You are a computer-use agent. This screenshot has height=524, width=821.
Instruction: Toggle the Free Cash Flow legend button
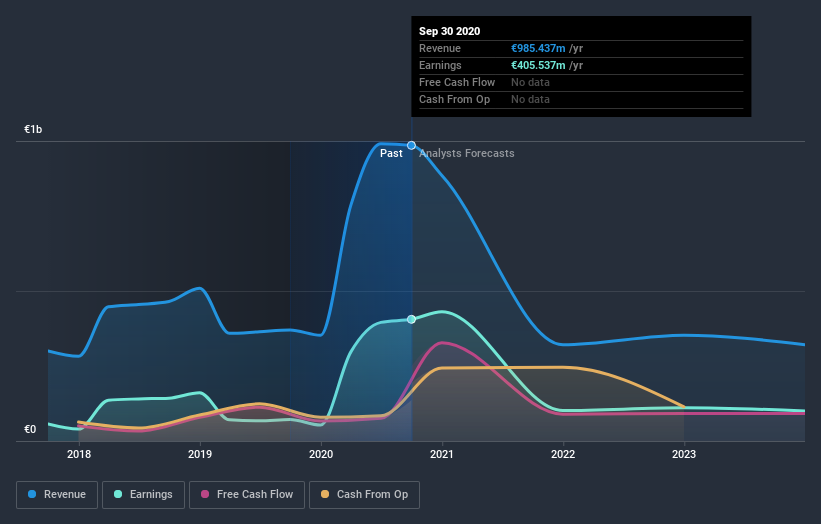(x=247, y=495)
